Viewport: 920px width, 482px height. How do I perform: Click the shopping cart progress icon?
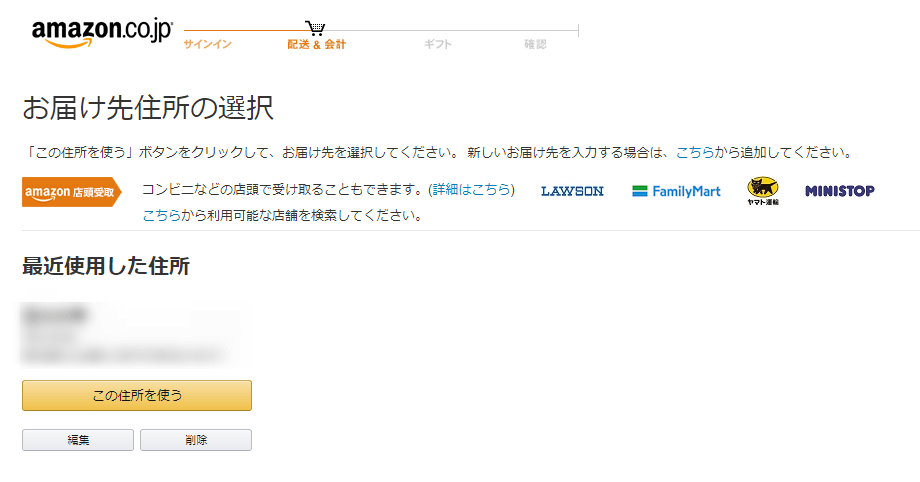point(315,28)
